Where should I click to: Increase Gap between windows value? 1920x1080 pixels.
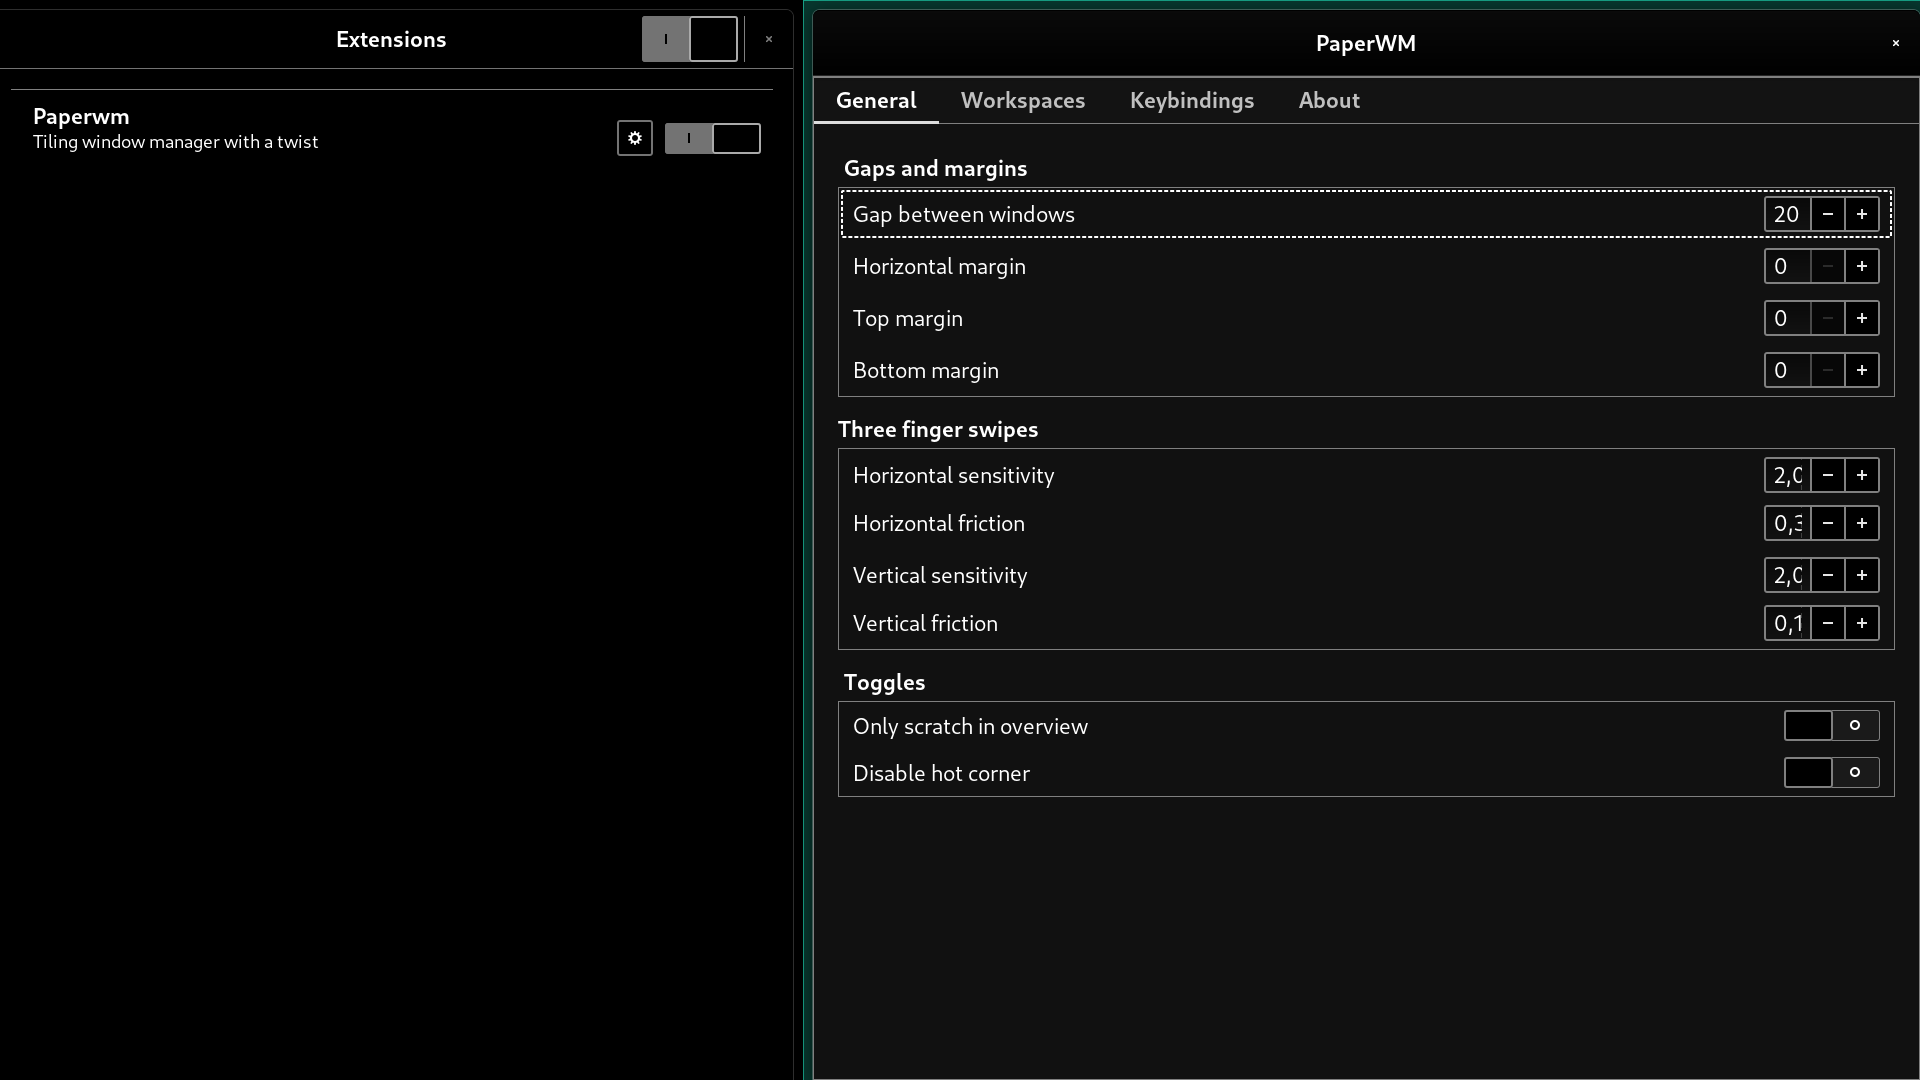pos(1862,214)
